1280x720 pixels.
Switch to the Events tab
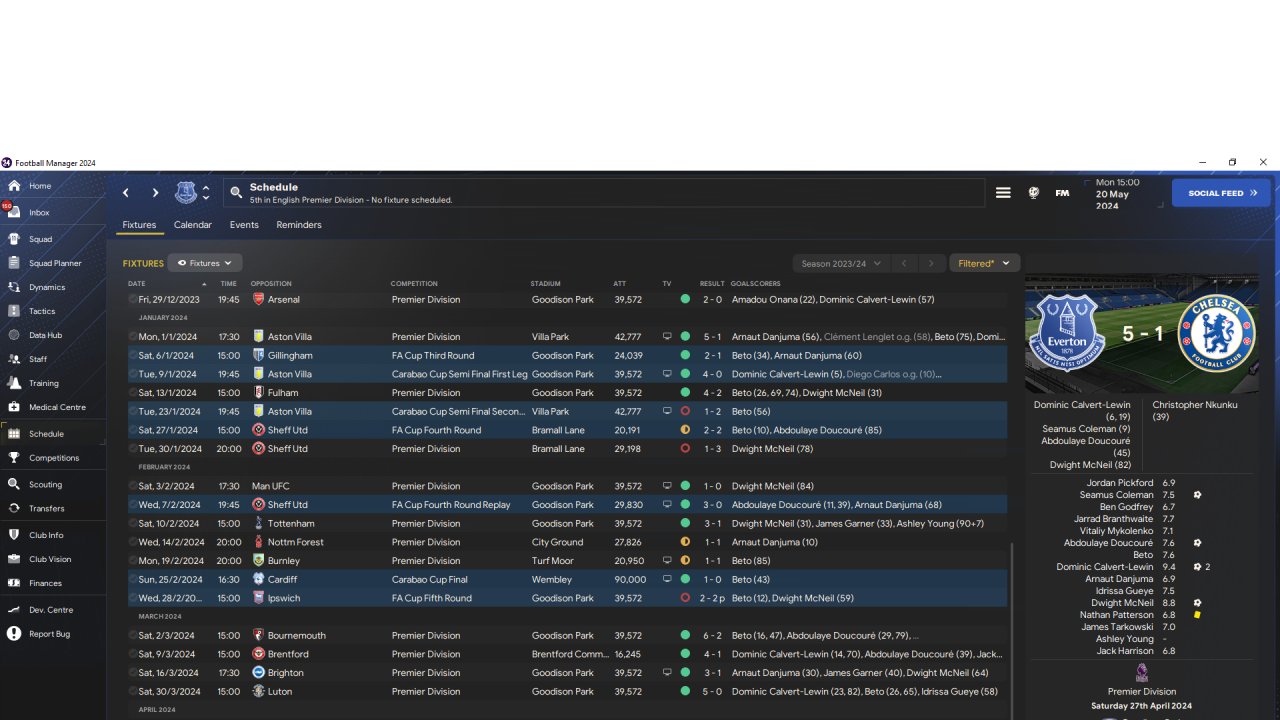click(x=244, y=225)
